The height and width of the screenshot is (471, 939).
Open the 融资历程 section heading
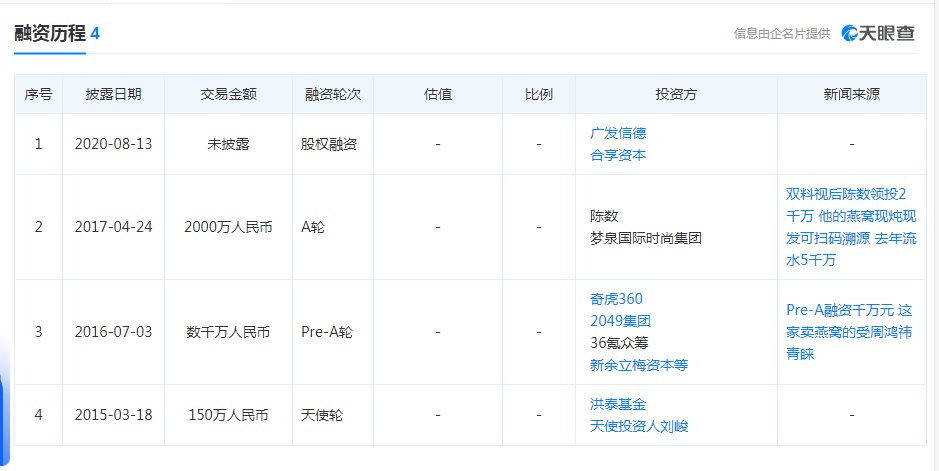(x=50, y=34)
